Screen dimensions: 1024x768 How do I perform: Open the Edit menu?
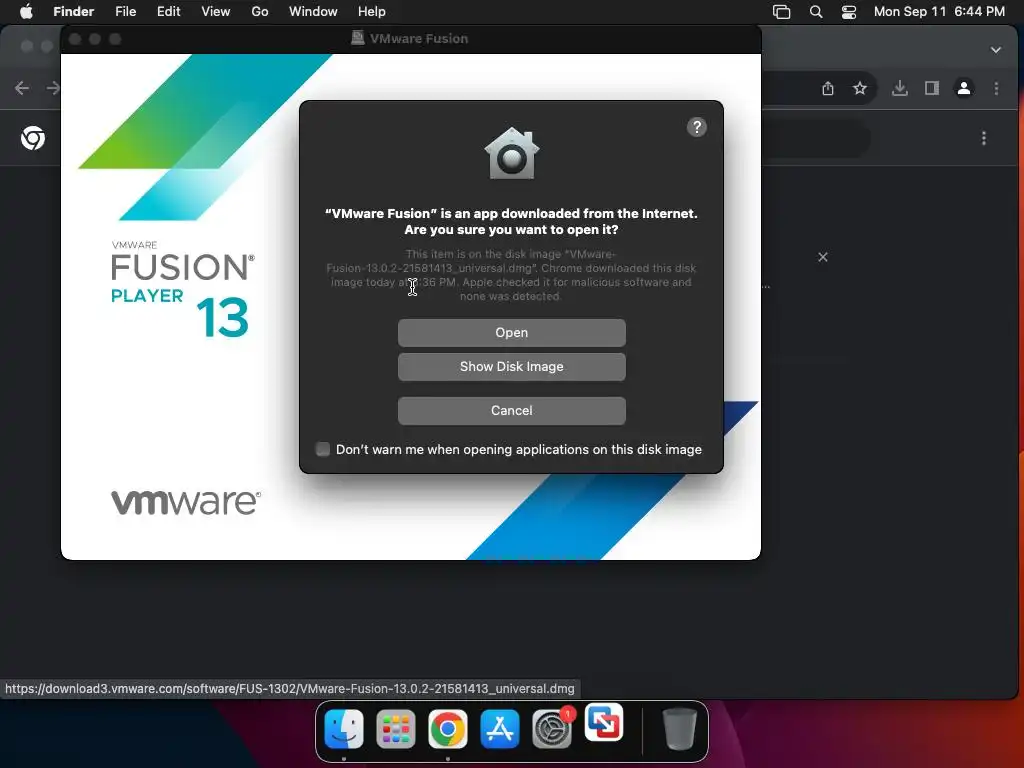click(x=168, y=12)
